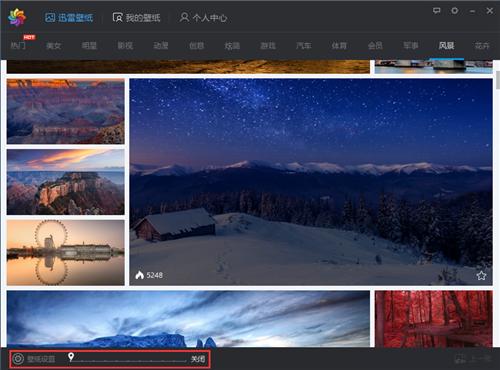Click the flame popularity icon beside 5248
Screen dimensions: 500x370
(x=140, y=275)
